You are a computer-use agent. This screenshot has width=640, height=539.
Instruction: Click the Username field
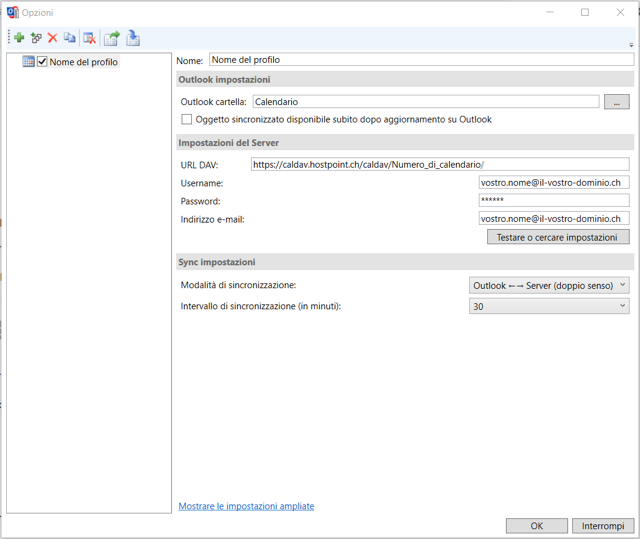pyautogui.click(x=554, y=182)
